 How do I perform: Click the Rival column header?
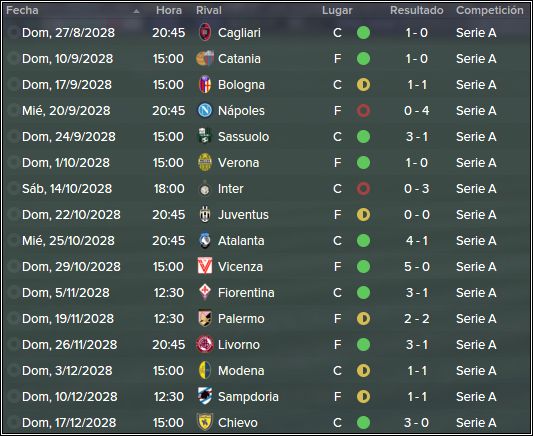pos(209,10)
